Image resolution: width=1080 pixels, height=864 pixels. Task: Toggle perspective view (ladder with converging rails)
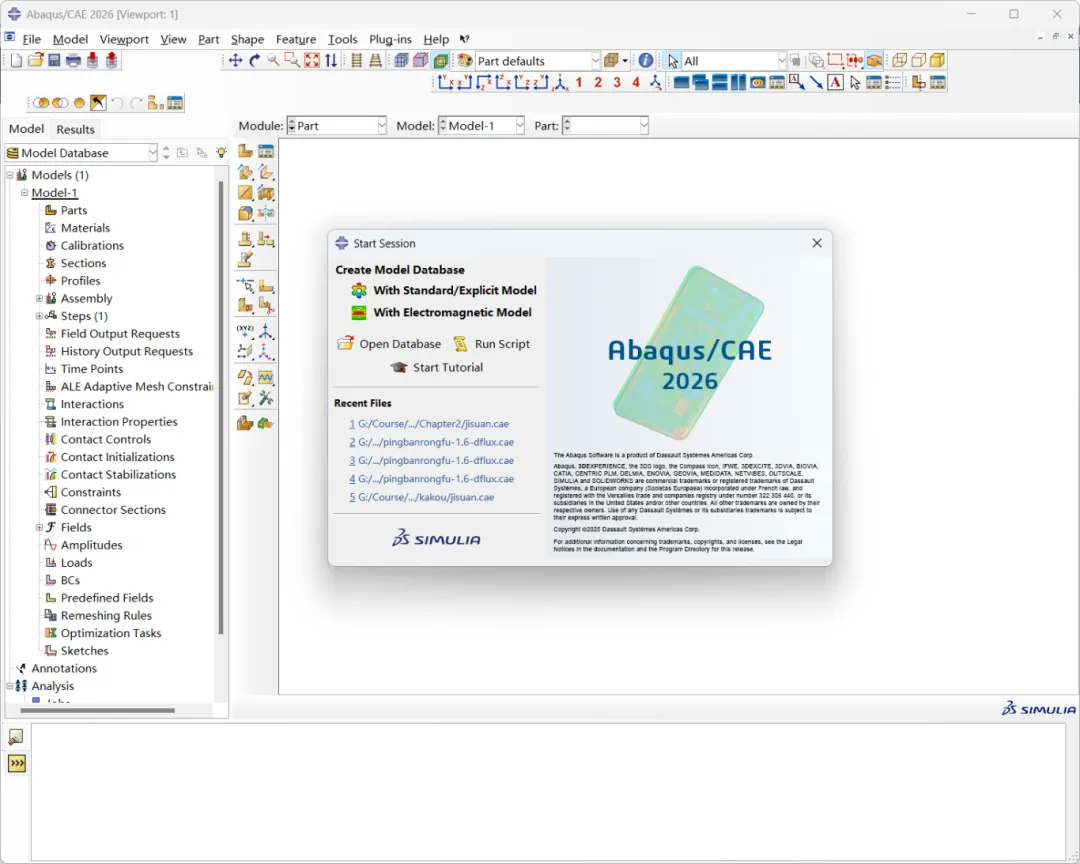[x=375, y=61]
